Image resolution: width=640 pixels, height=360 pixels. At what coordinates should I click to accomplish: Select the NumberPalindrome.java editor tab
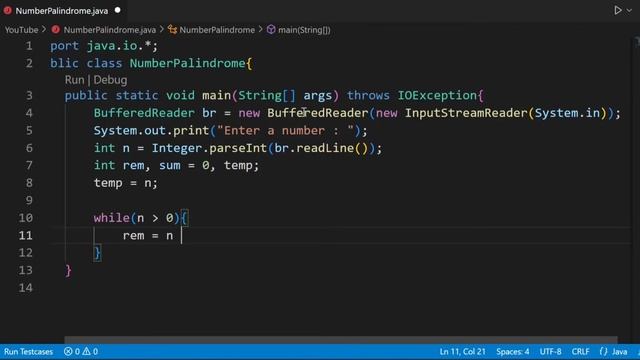tap(62, 11)
